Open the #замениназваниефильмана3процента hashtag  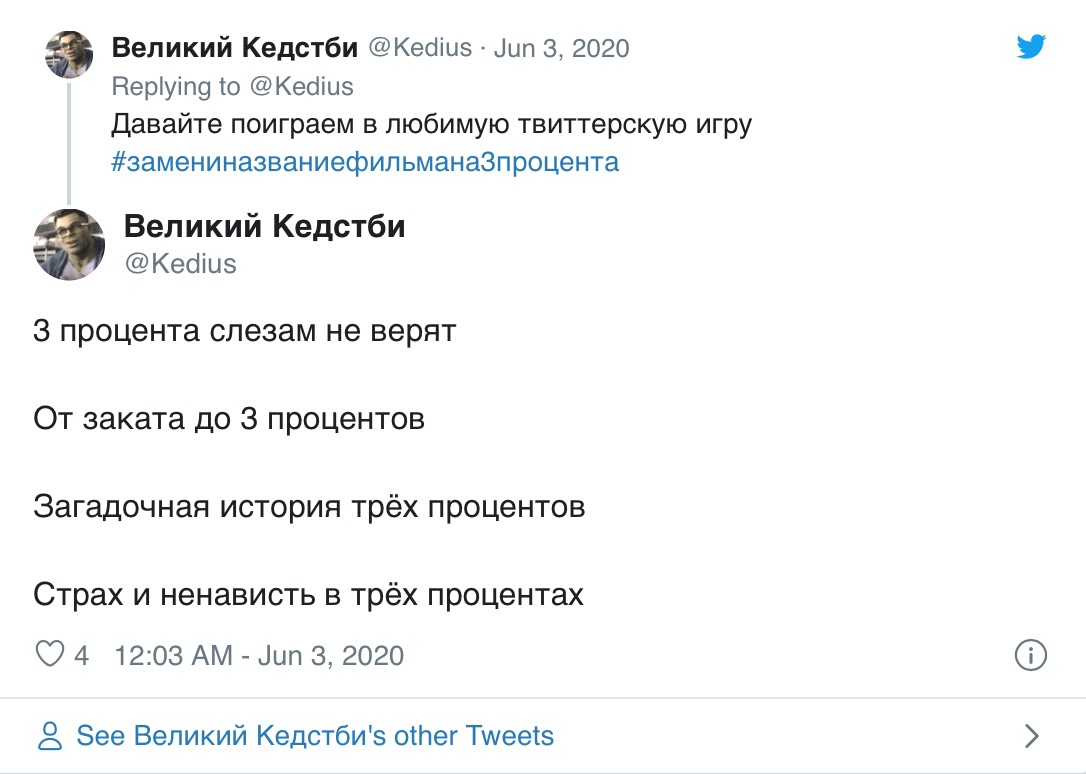pyautogui.click(x=365, y=161)
